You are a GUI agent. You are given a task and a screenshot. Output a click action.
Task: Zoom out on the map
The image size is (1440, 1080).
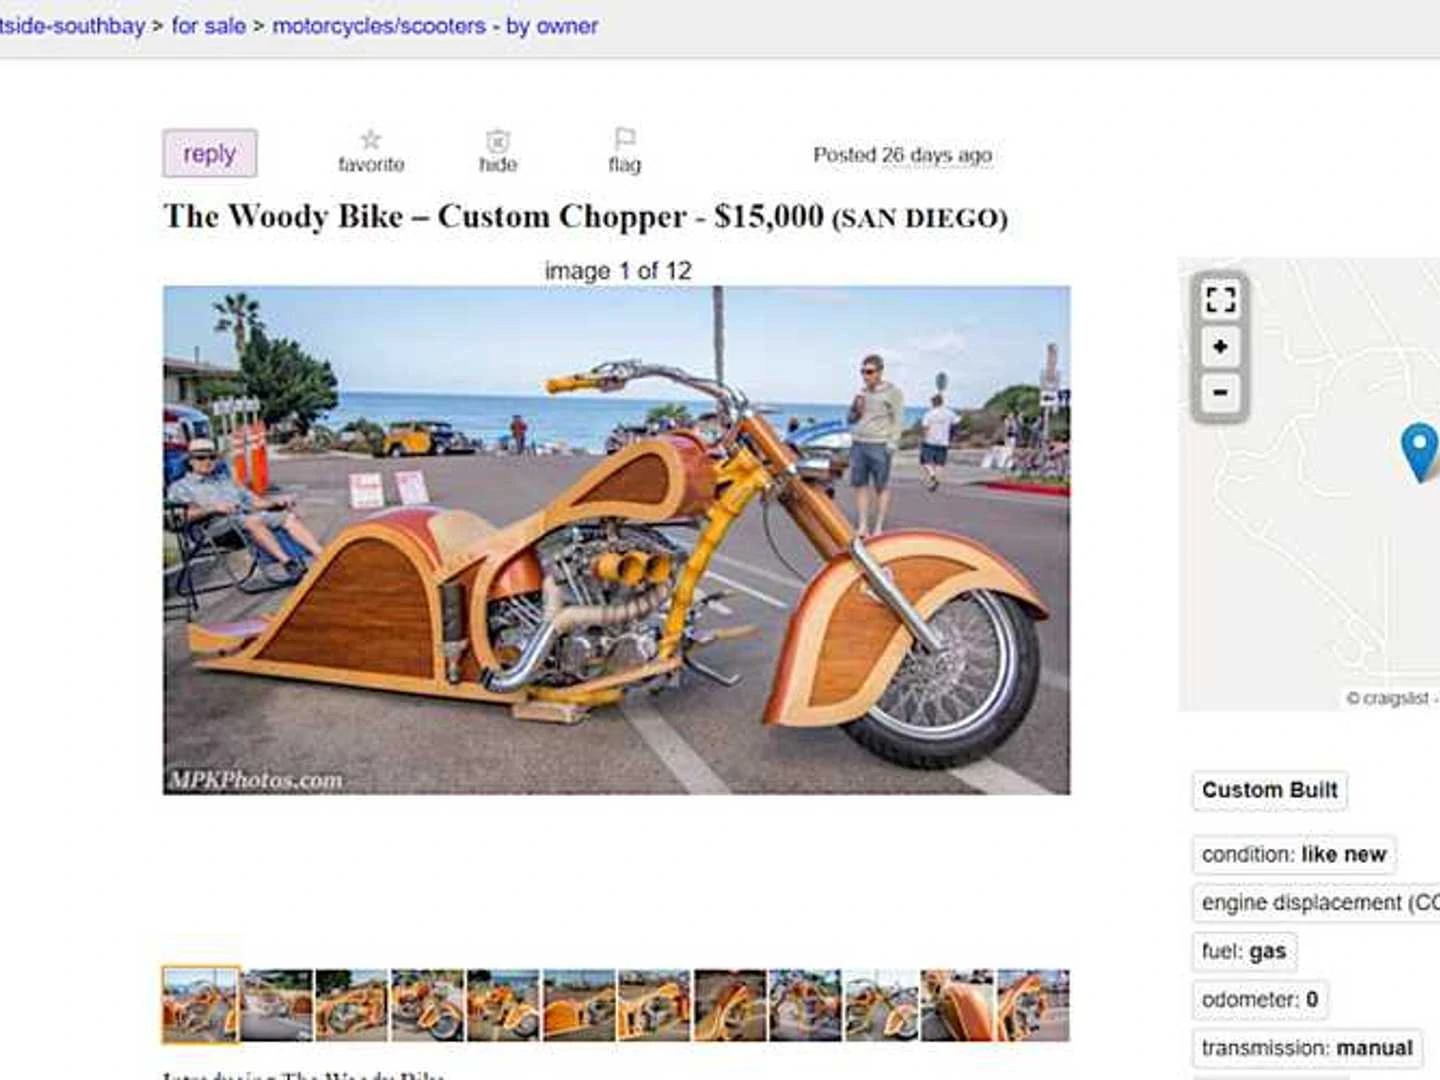point(1220,392)
